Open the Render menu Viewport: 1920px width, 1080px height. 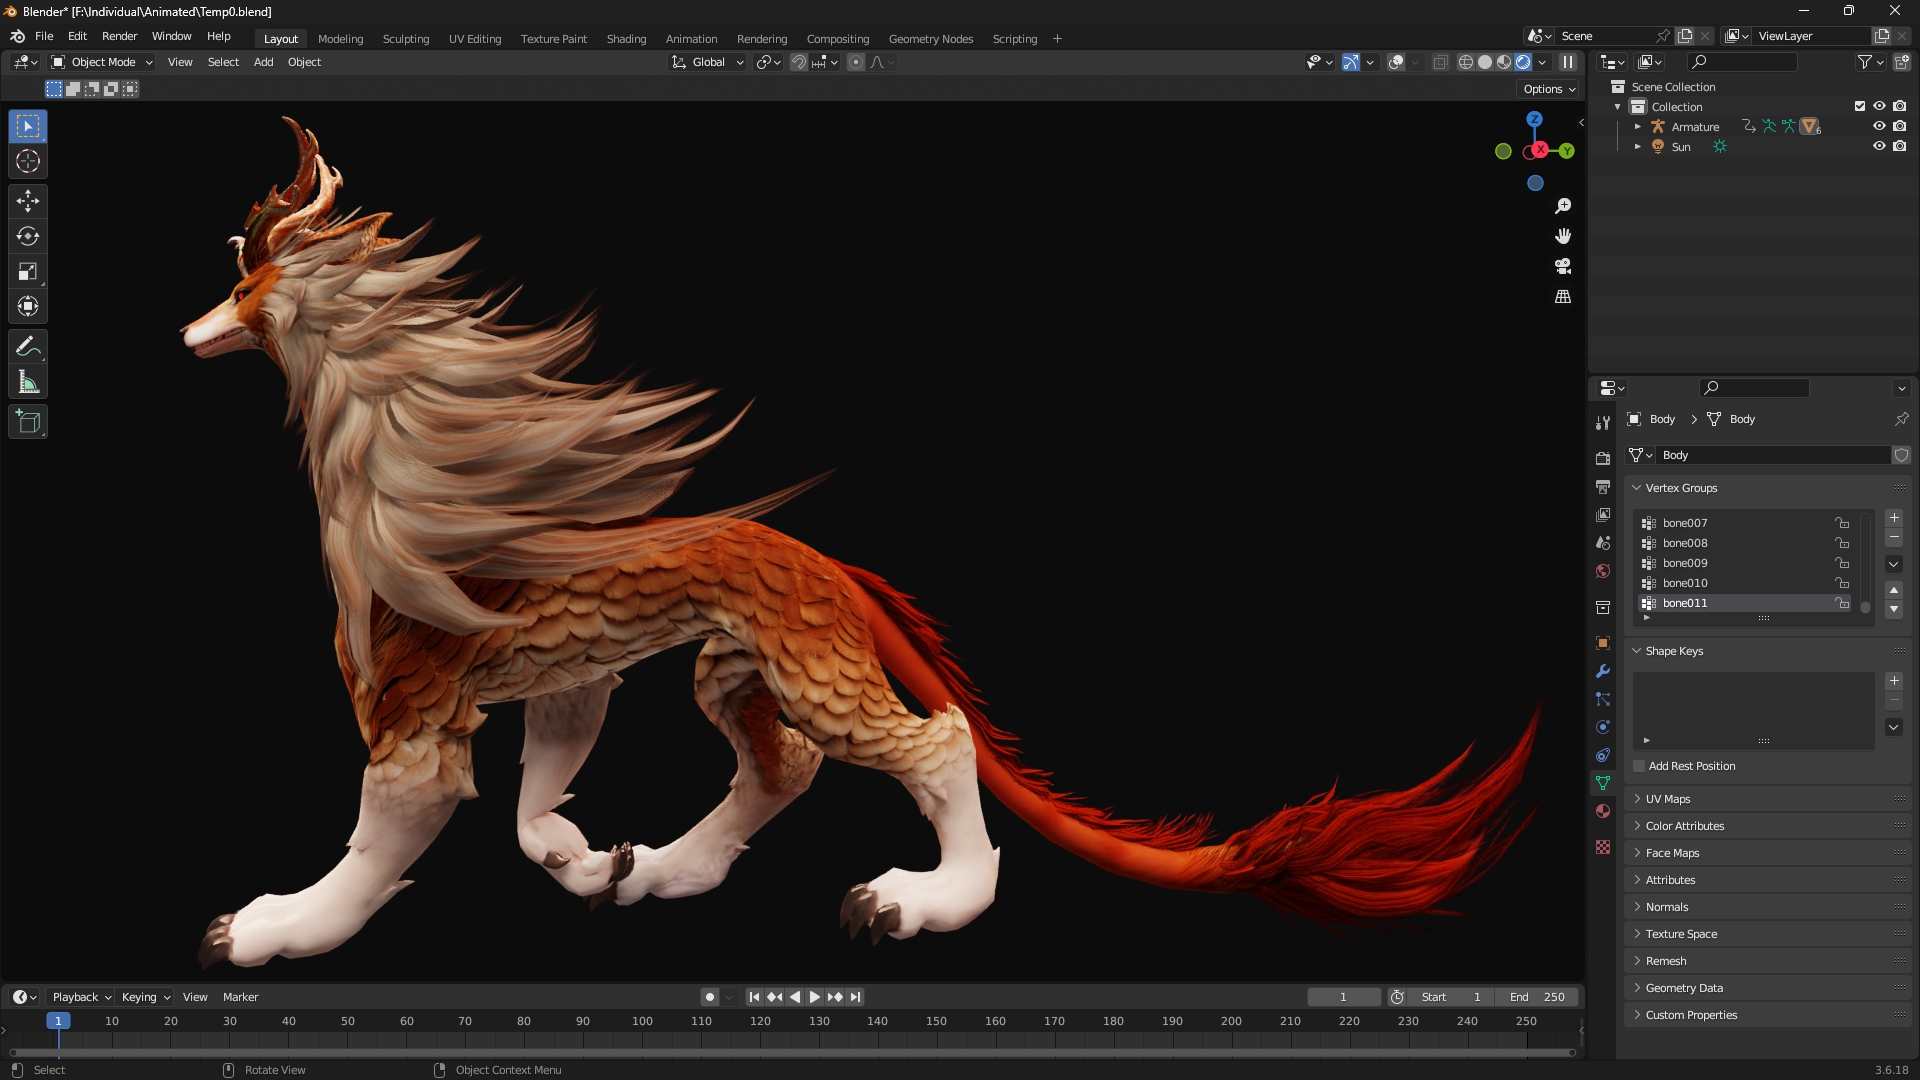[119, 36]
